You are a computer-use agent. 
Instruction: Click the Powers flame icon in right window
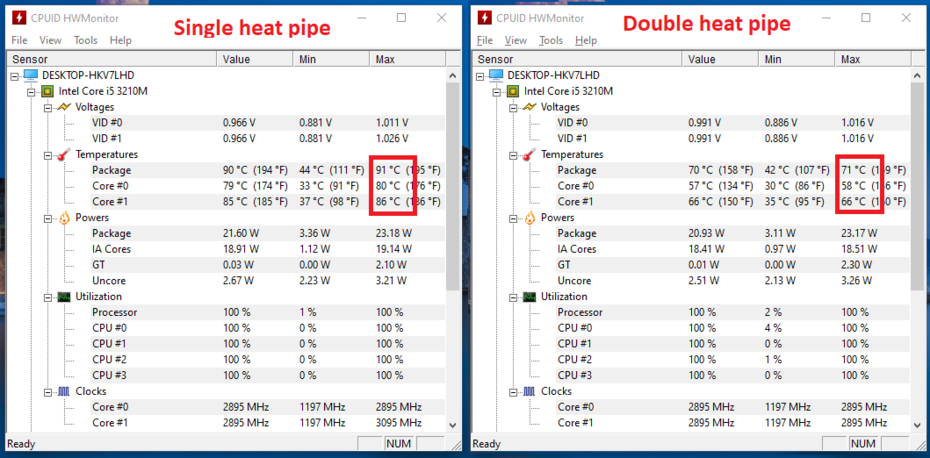530,218
